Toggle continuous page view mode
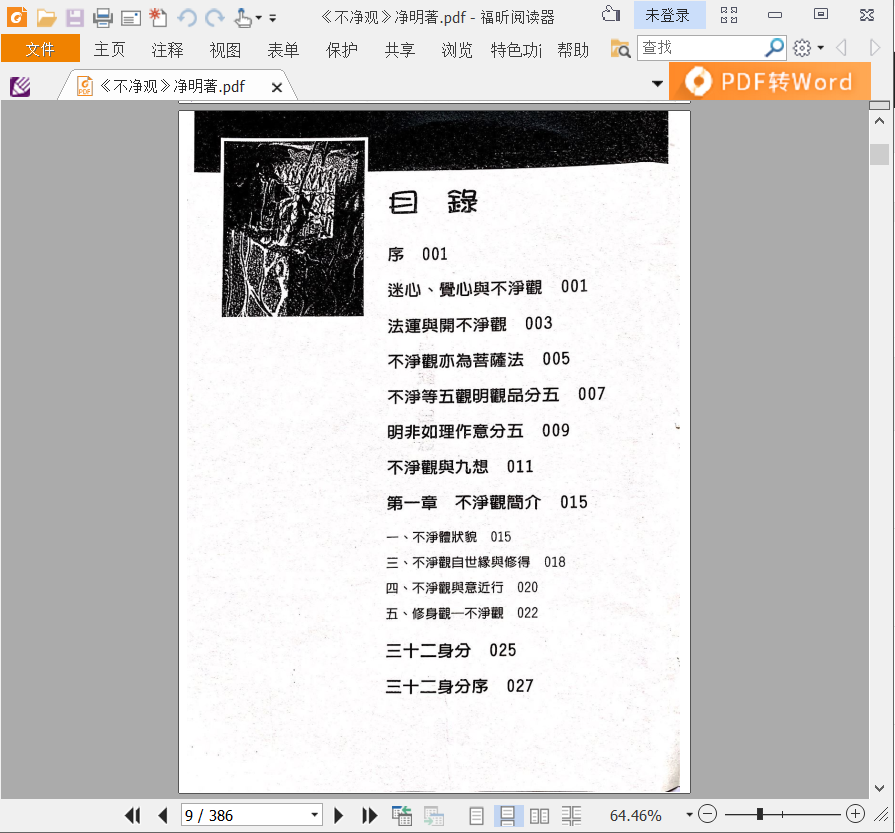This screenshot has height=833, width=895. (x=507, y=816)
